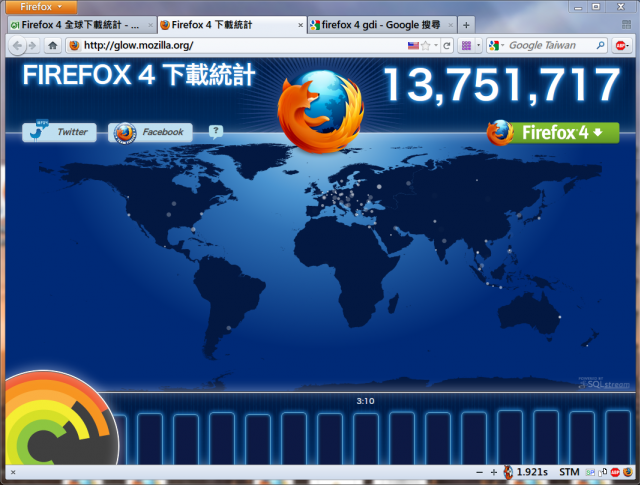Click the SQLstream powered-by link
The height and width of the screenshot is (485, 640).
604,383
